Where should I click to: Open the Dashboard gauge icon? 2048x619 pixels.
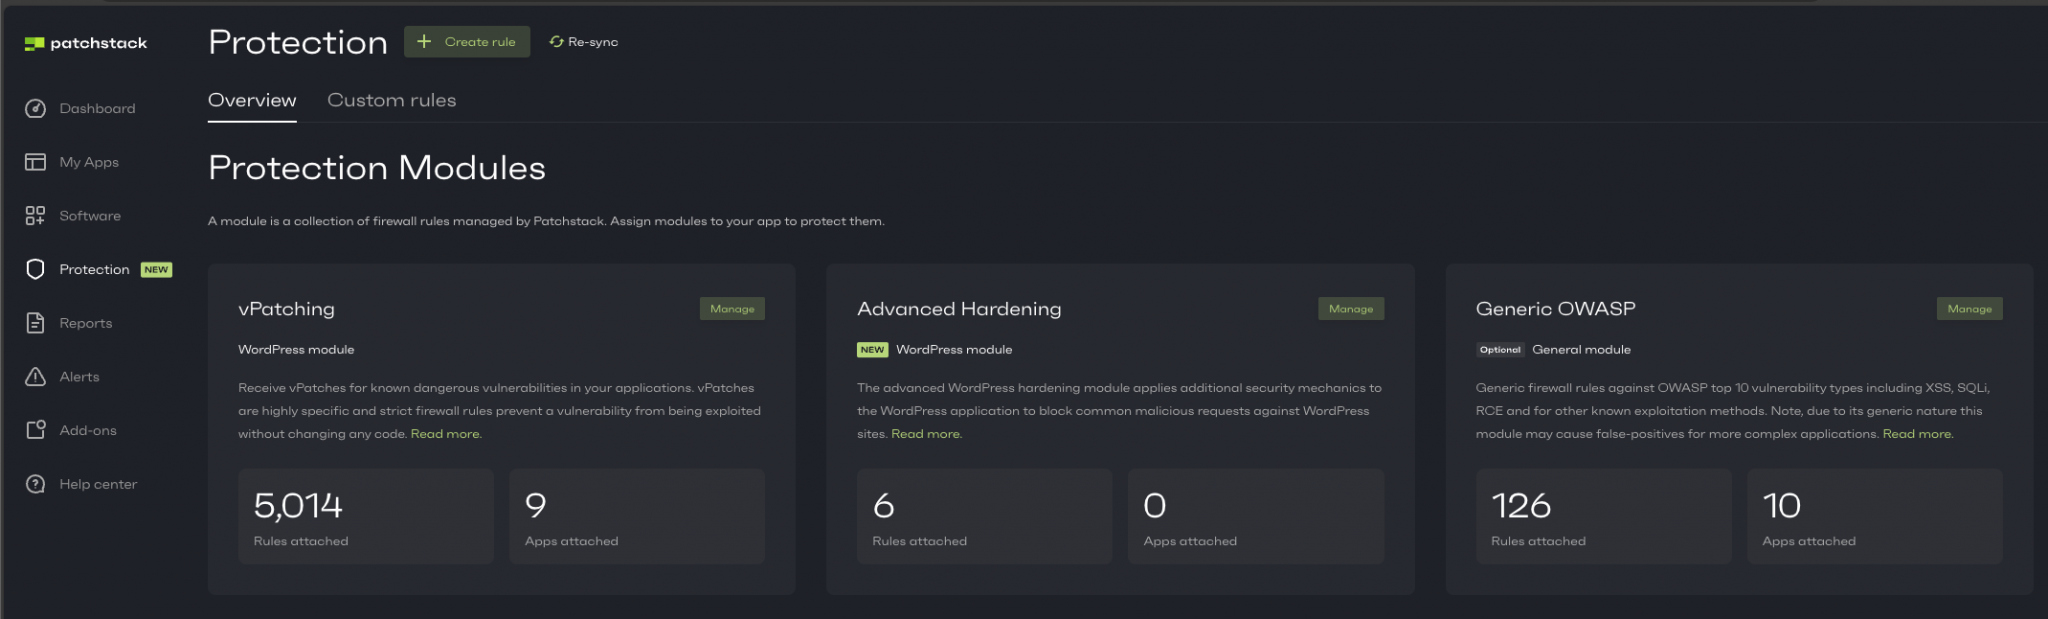pos(35,108)
